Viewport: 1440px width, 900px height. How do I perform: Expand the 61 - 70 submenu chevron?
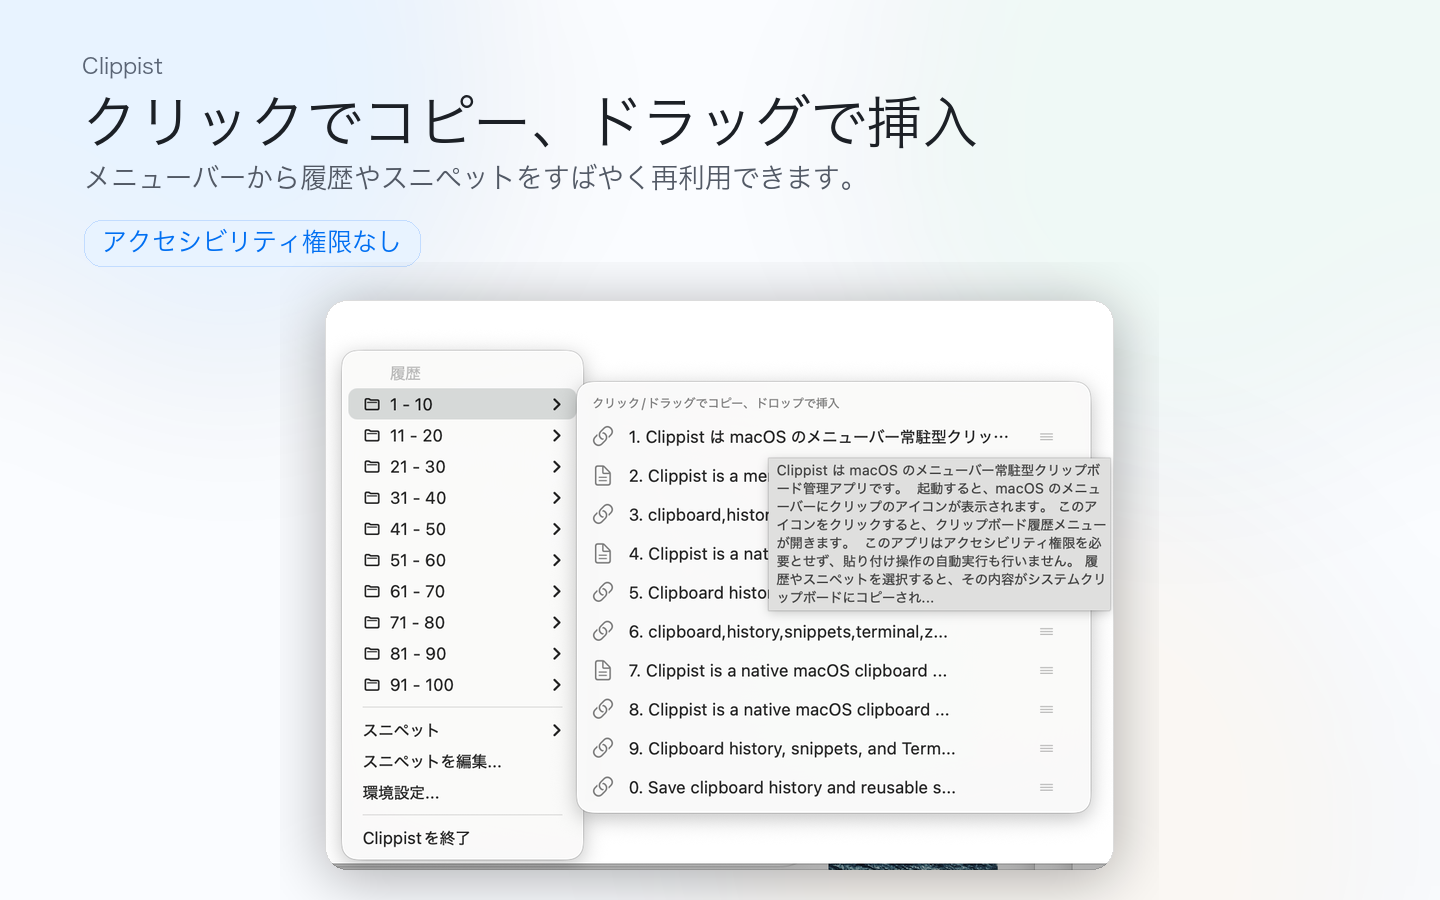pyautogui.click(x=557, y=591)
